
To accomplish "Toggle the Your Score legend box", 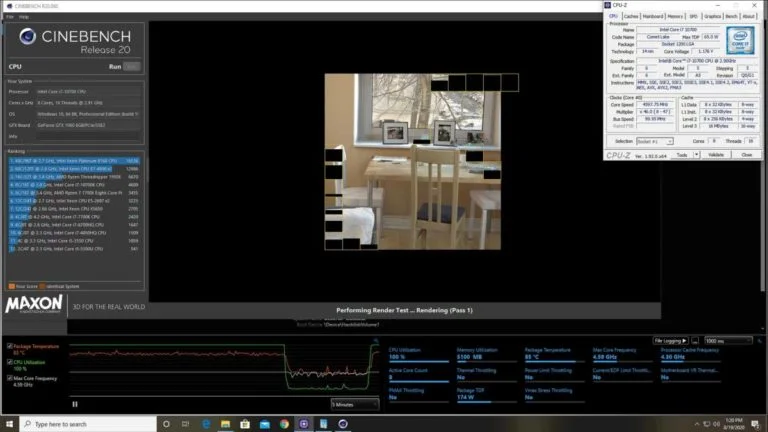I will tap(12, 287).
